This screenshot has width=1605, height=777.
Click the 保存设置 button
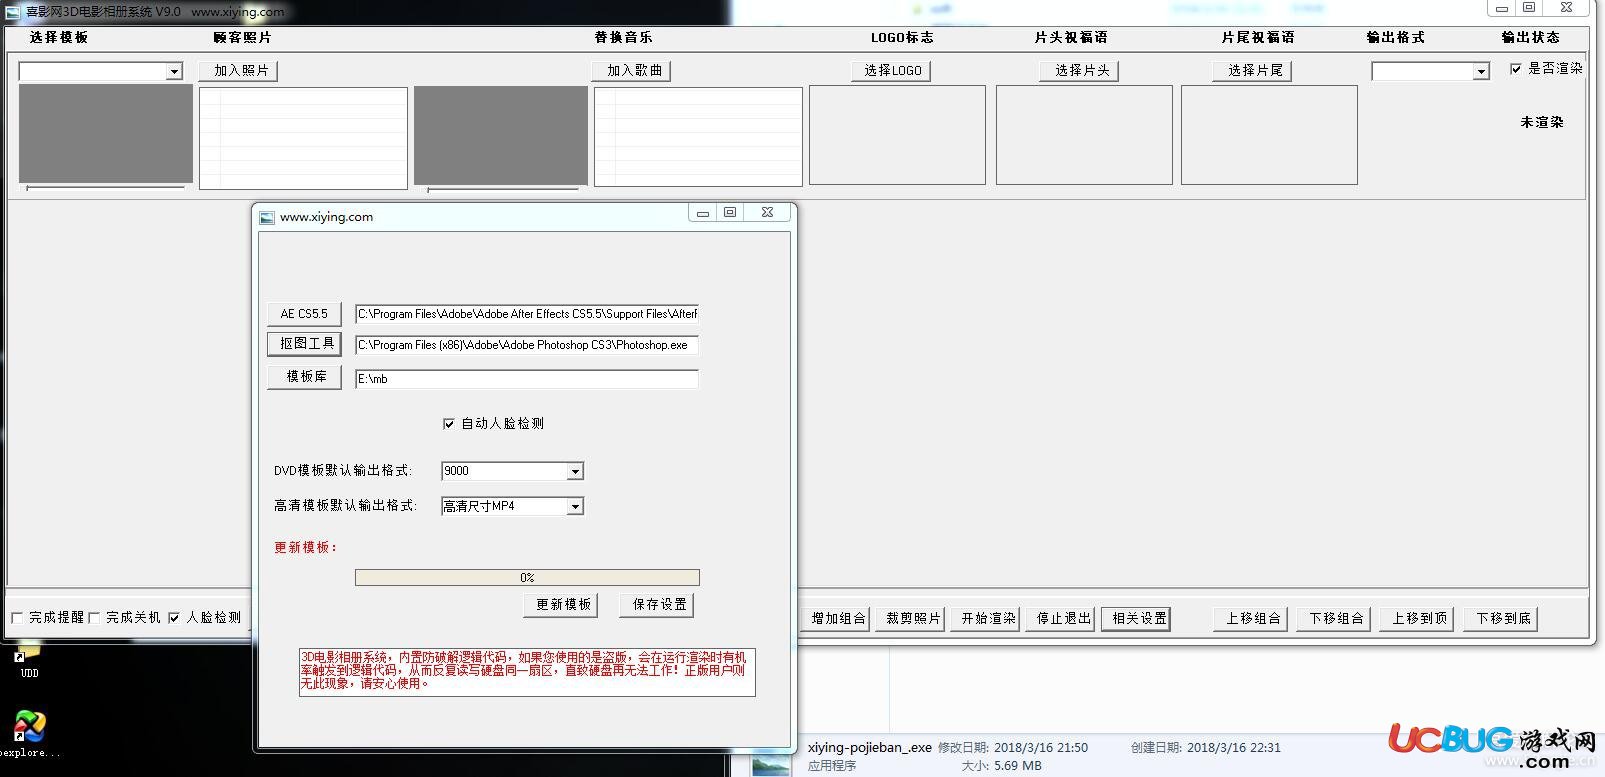click(657, 605)
